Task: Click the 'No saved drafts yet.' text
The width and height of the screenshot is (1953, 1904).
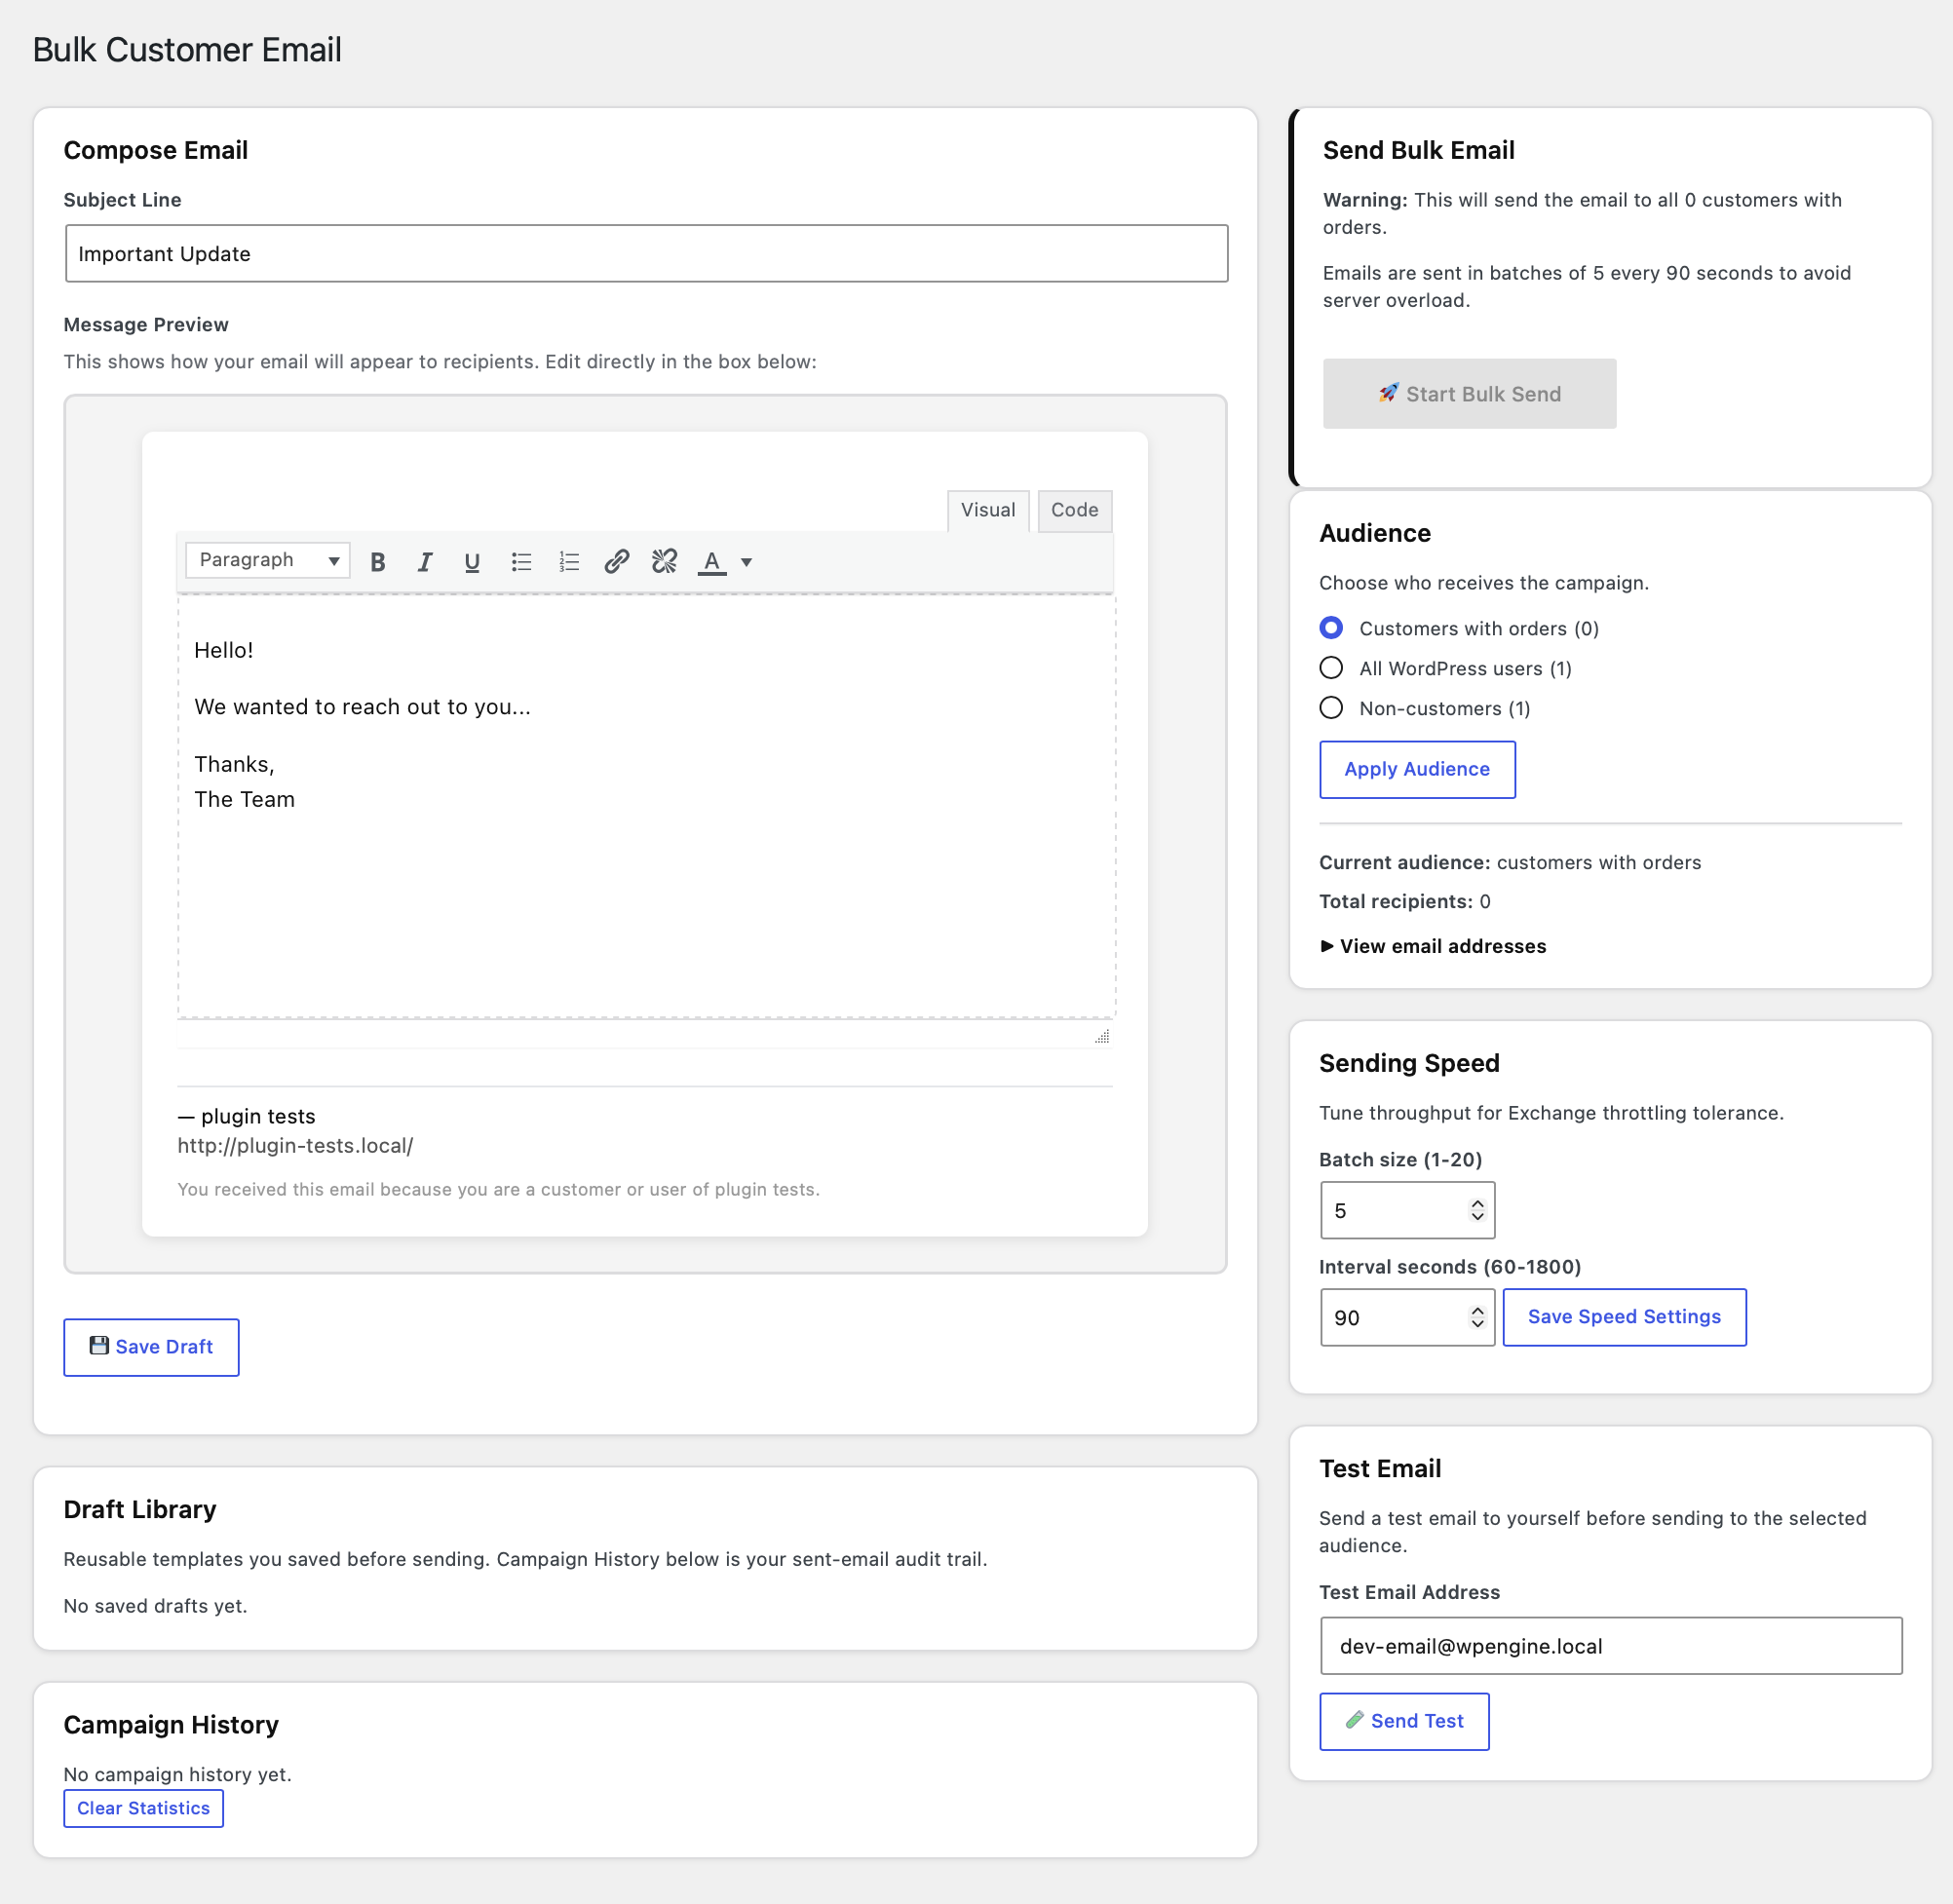Action: 155,1606
